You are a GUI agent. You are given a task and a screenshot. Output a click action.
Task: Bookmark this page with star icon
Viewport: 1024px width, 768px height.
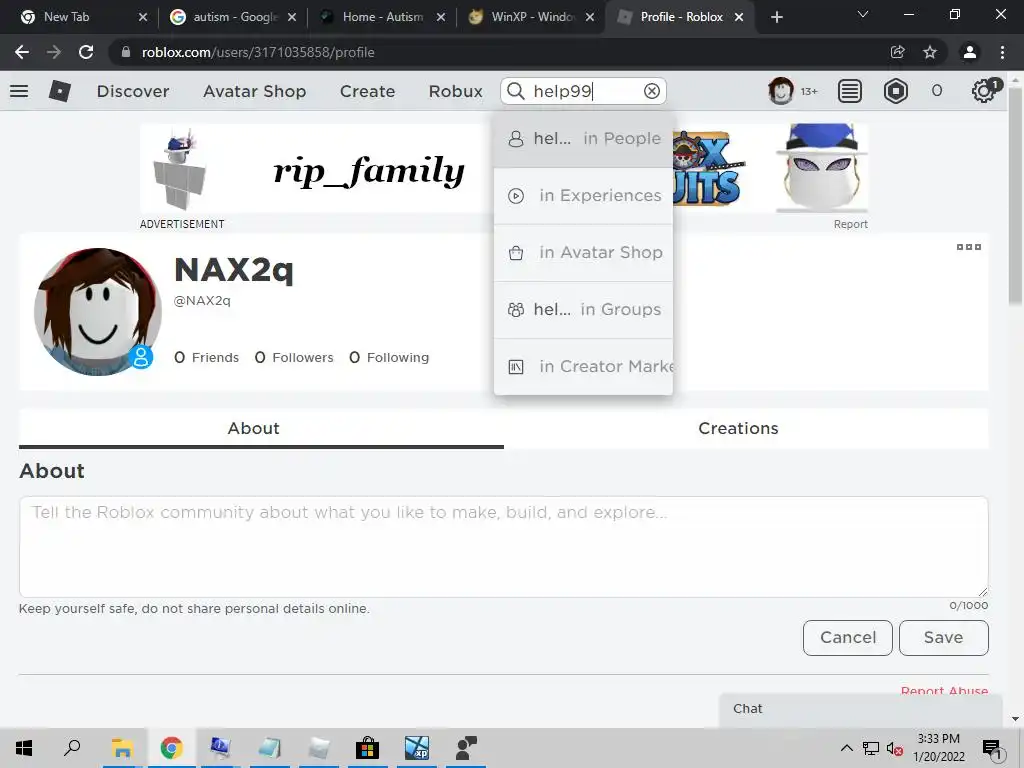(x=930, y=52)
